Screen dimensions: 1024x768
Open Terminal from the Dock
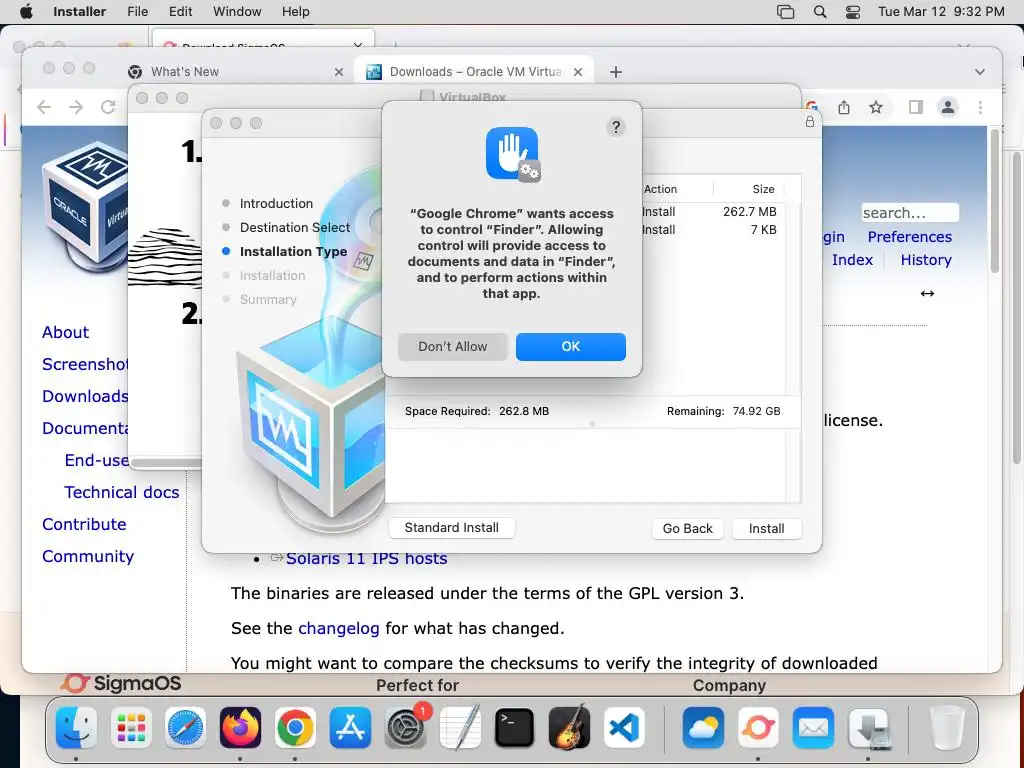pos(514,728)
